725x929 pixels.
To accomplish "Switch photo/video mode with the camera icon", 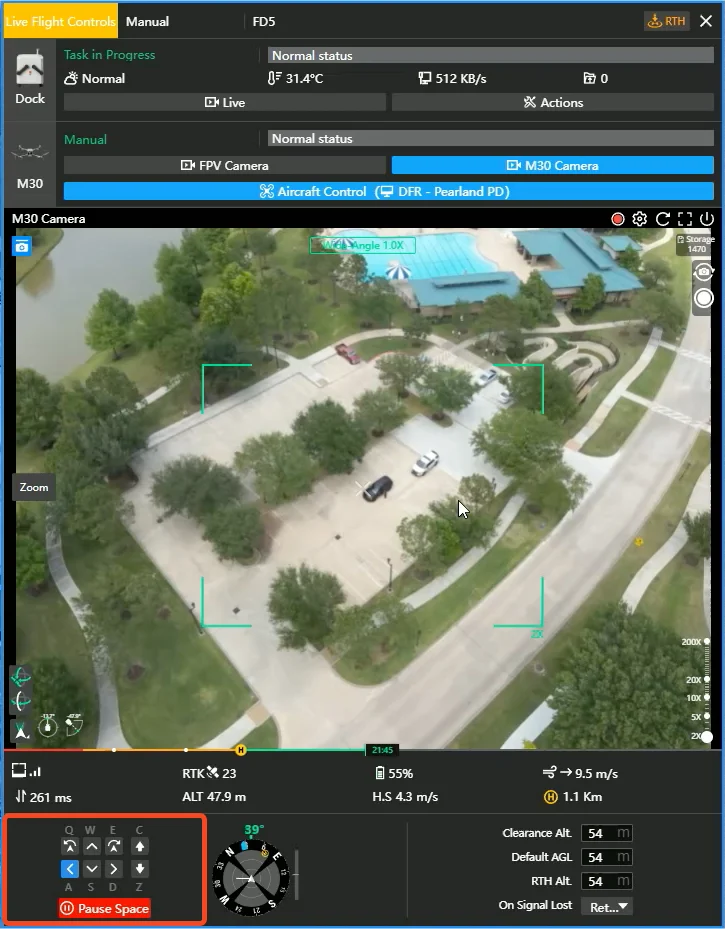I will (x=704, y=273).
